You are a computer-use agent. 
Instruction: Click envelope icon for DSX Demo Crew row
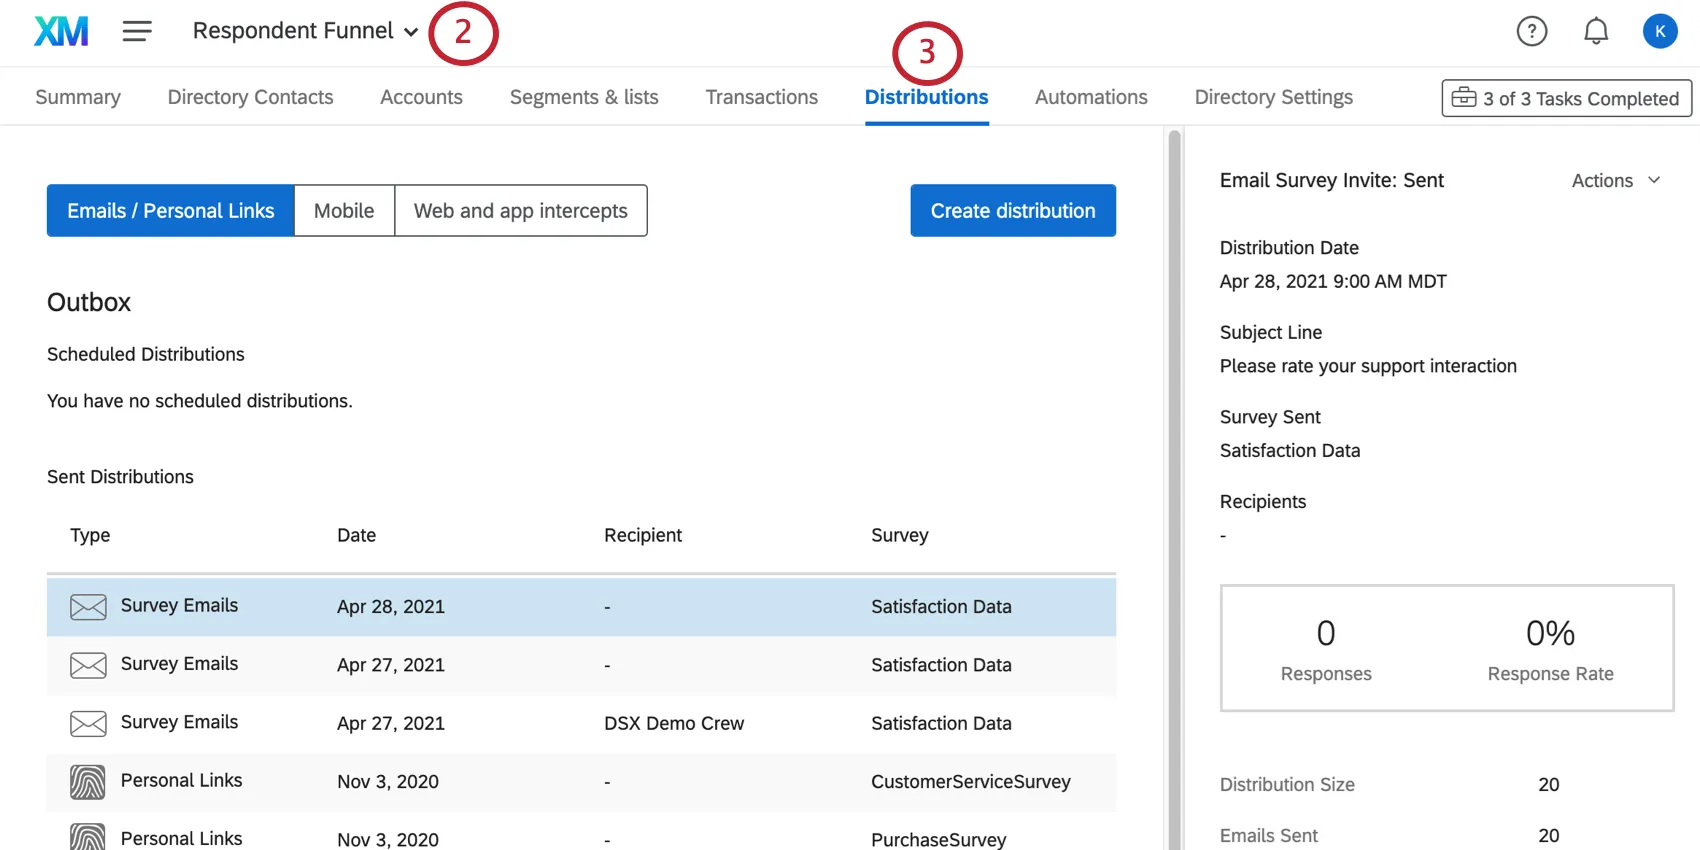tap(88, 723)
